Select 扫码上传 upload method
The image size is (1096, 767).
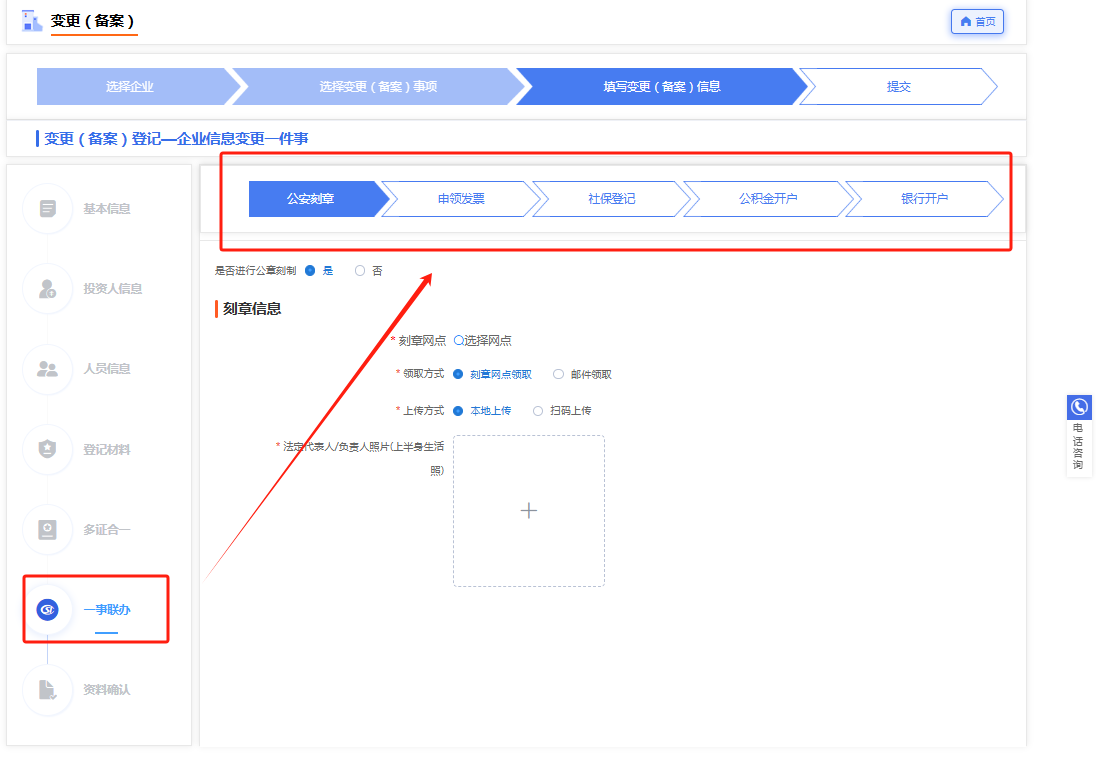click(538, 411)
